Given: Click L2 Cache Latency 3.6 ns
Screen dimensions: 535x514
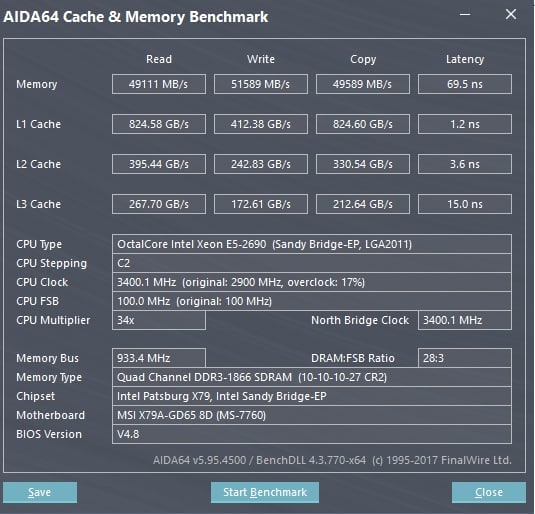Looking at the screenshot, I should tap(465, 164).
